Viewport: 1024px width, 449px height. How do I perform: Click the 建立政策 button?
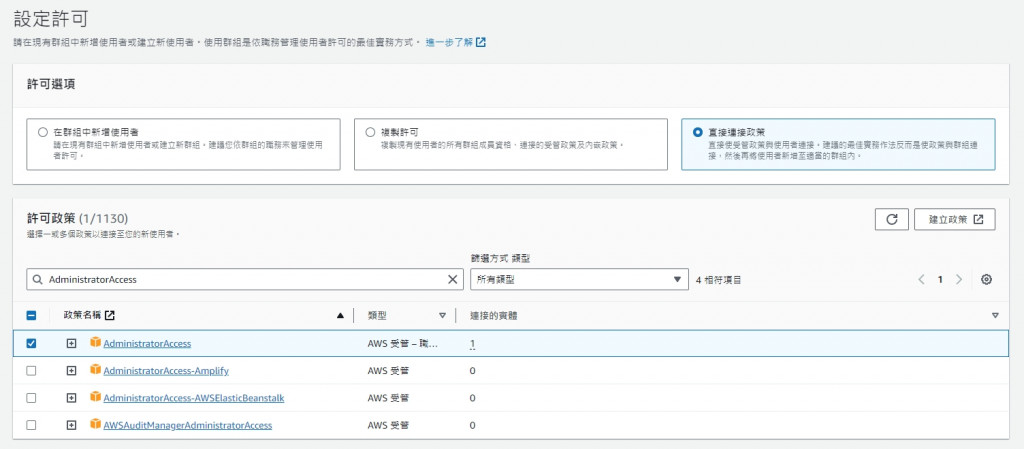point(955,219)
